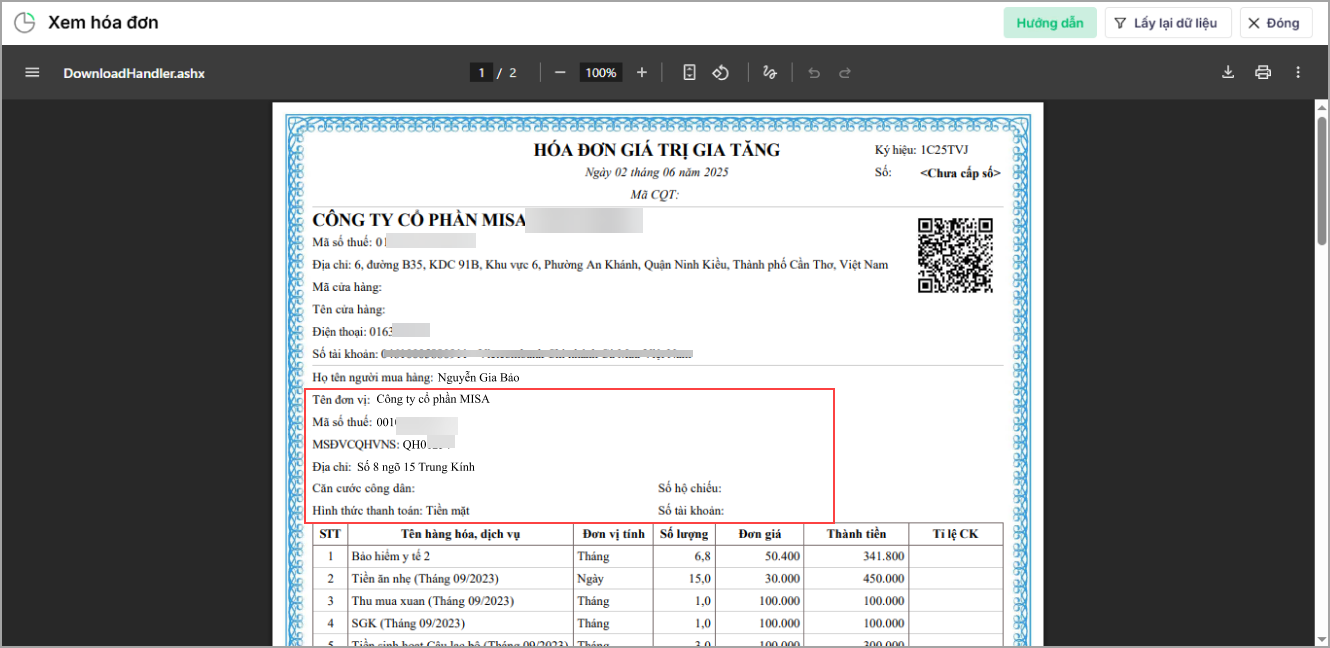Click the 100% zoom level field

pyautogui.click(x=601, y=73)
